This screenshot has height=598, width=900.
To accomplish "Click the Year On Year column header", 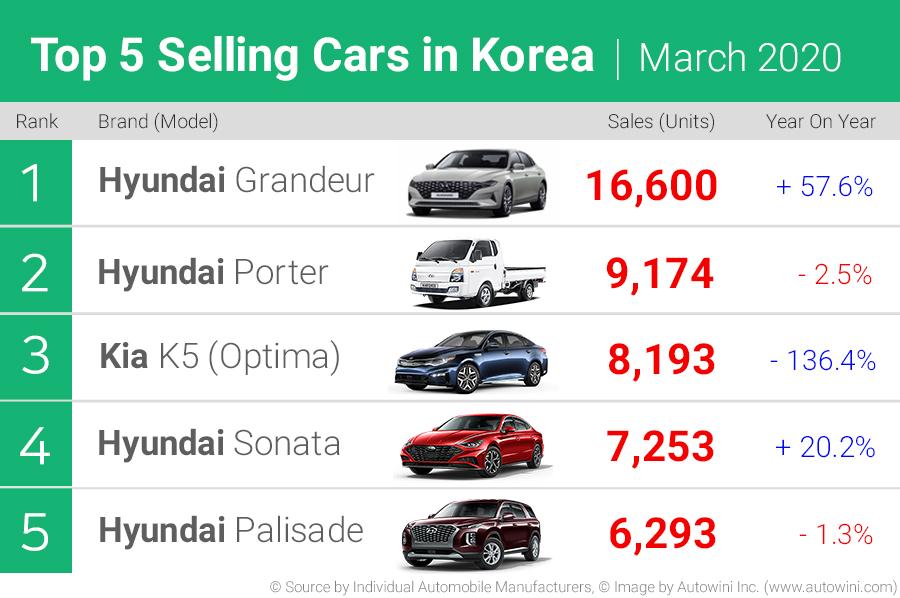I will coord(821,121).
